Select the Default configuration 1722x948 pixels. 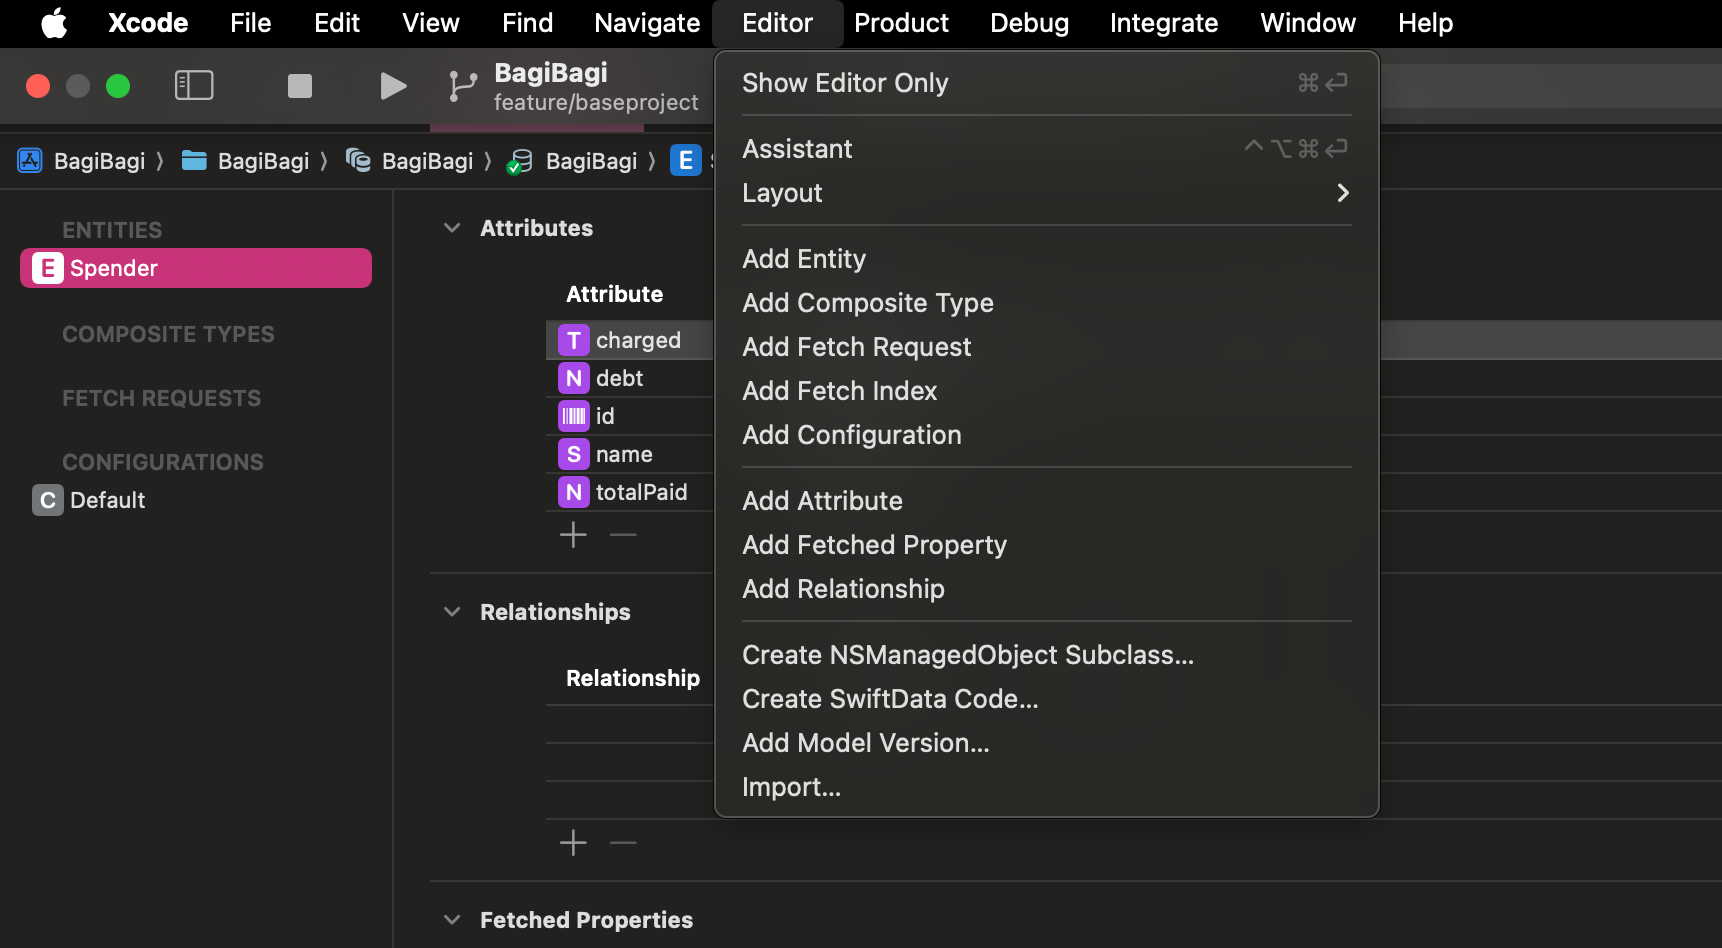click(107, 500)
